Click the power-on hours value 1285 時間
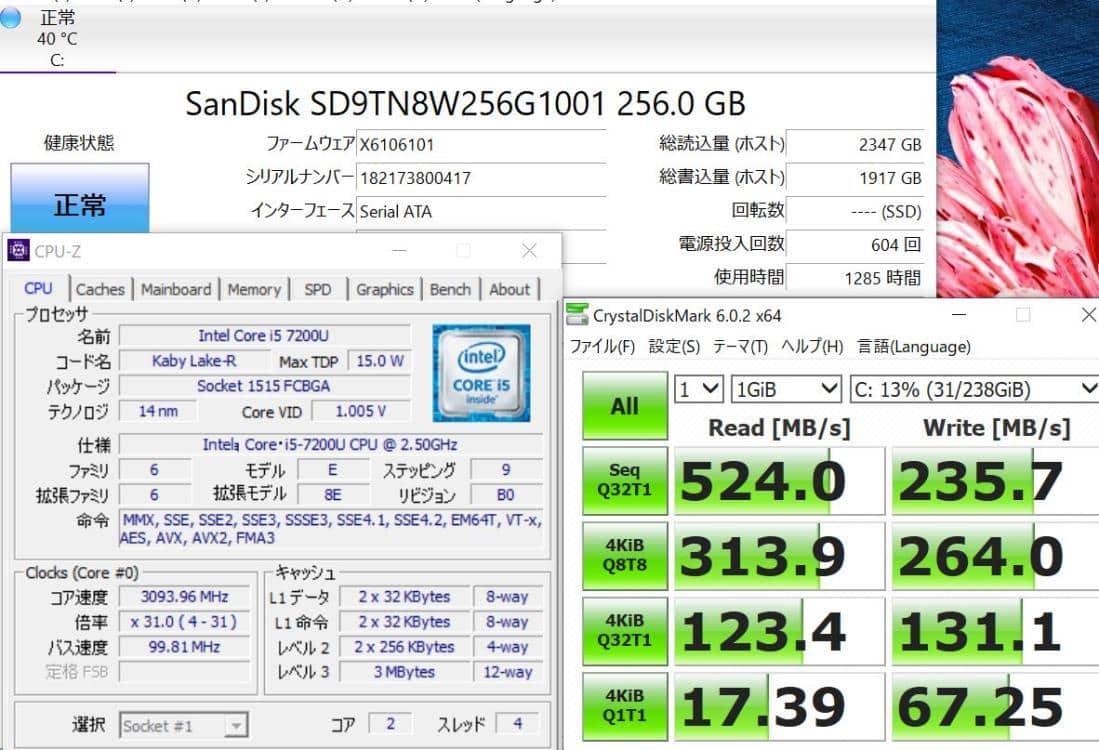This screenshot has height=750, width=1099. pos(855,278)
